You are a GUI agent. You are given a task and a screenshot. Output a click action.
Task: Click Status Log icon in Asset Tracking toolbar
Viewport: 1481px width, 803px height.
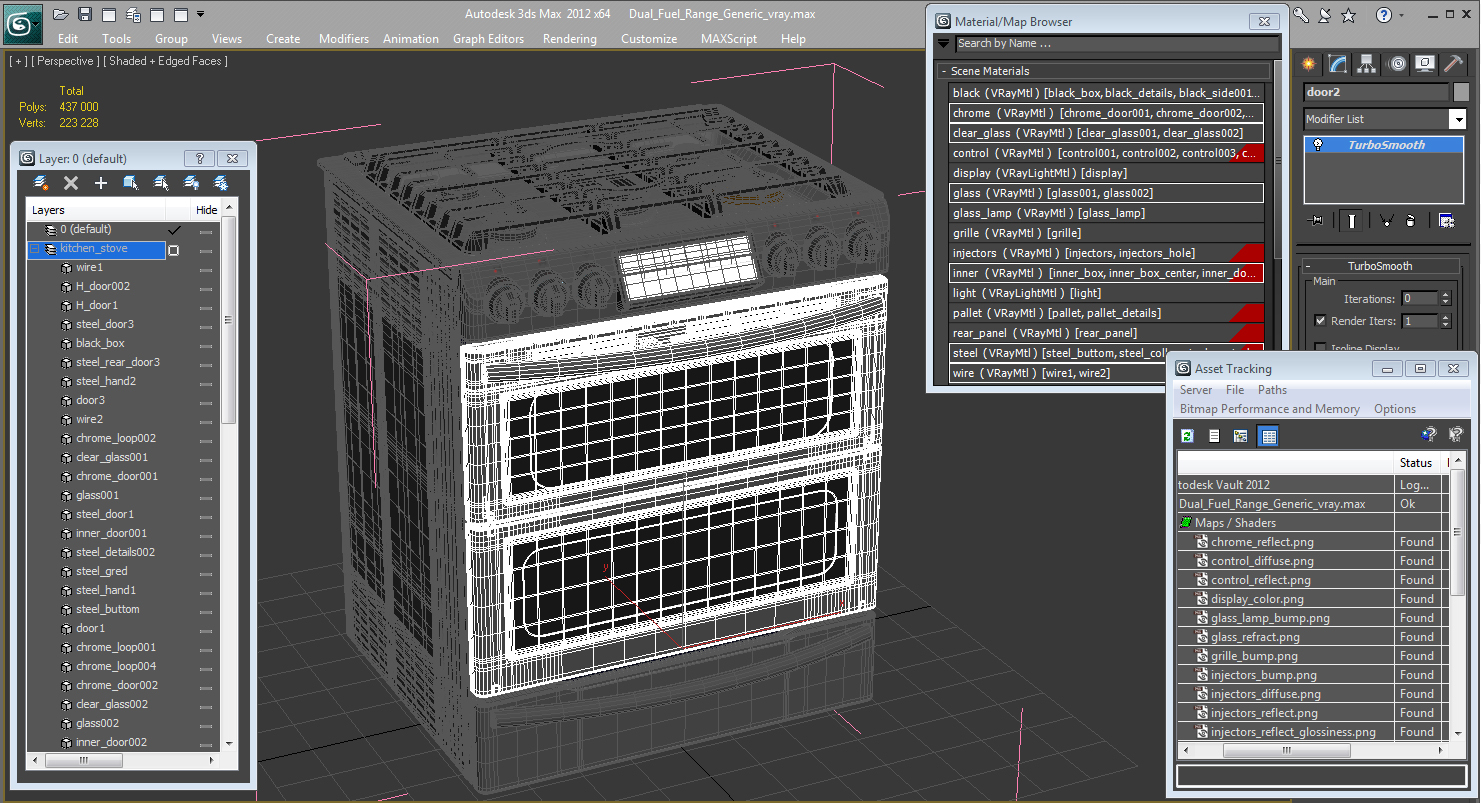[x=1214, y=436]
